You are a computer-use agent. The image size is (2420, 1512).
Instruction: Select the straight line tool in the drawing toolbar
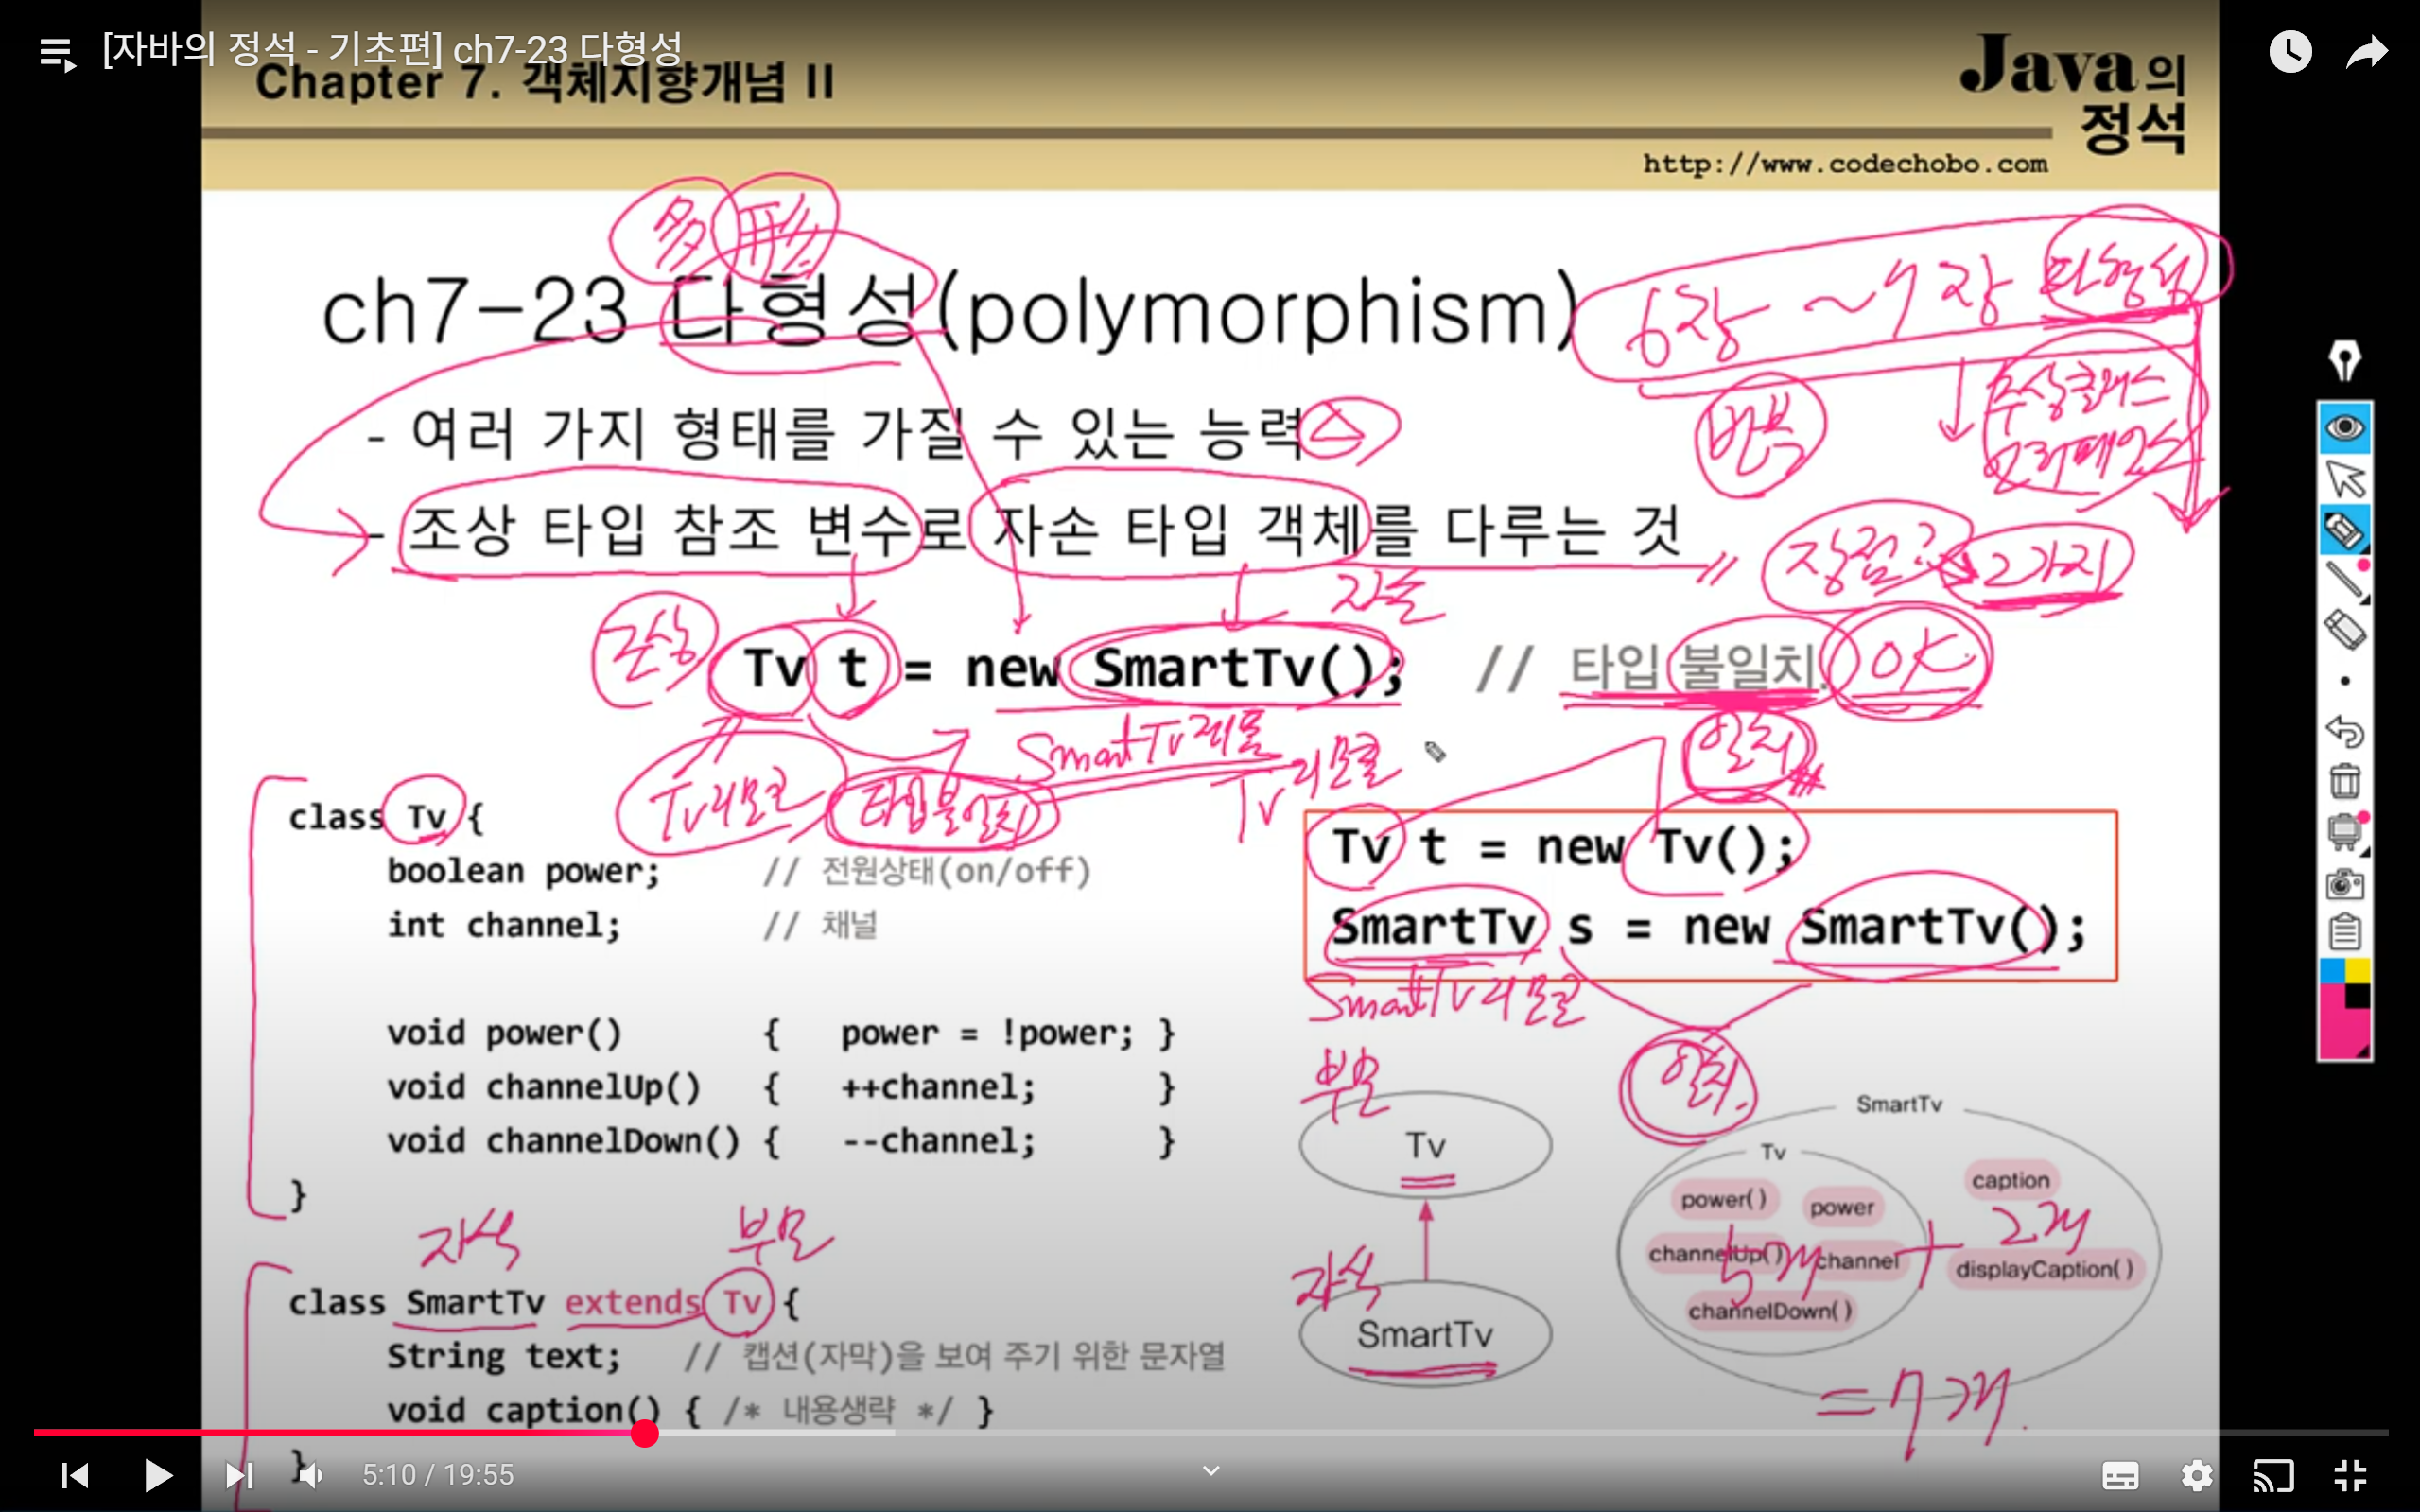tap(2345, 580)
